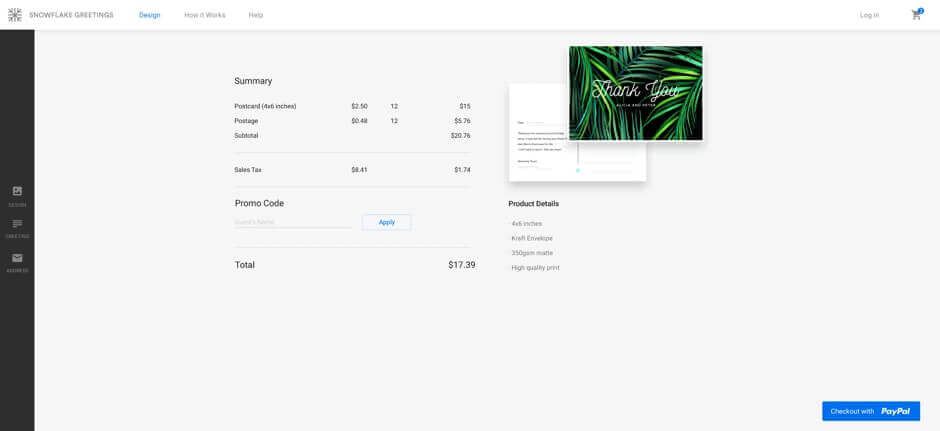Select the Design icon in sidebar
The height and width of the screenshot is (431, 940).
coord(17,191)
